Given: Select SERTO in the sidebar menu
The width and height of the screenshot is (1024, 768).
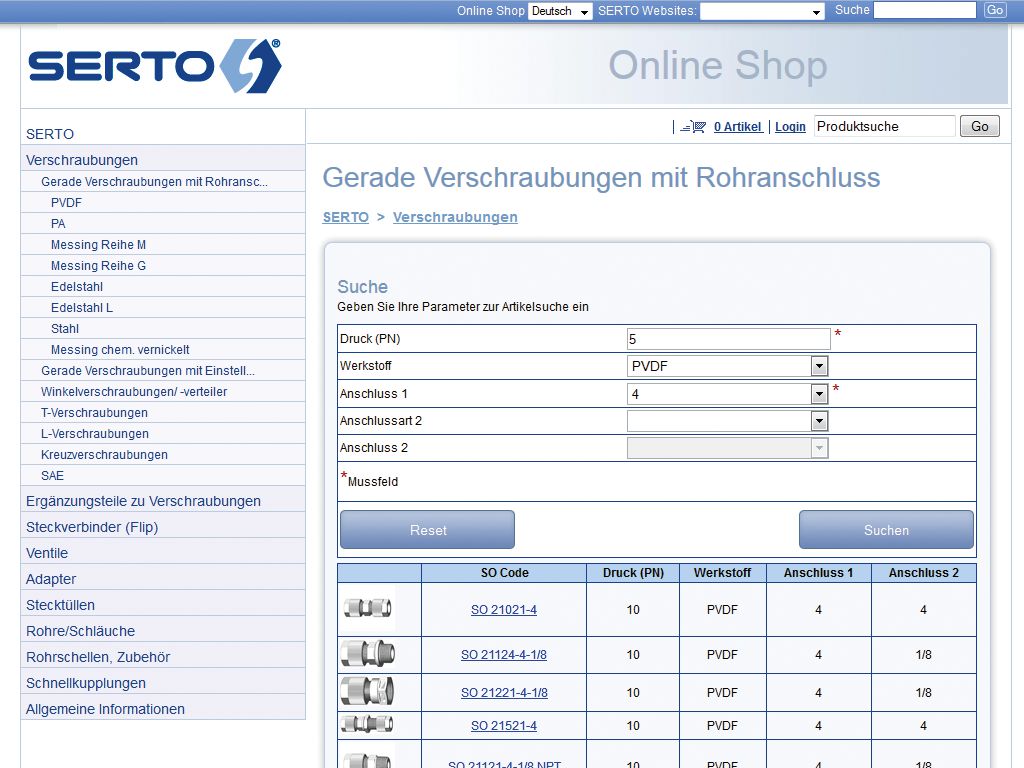Looking at the screenshot, I should pyautogui.click(x=163, y=134).
